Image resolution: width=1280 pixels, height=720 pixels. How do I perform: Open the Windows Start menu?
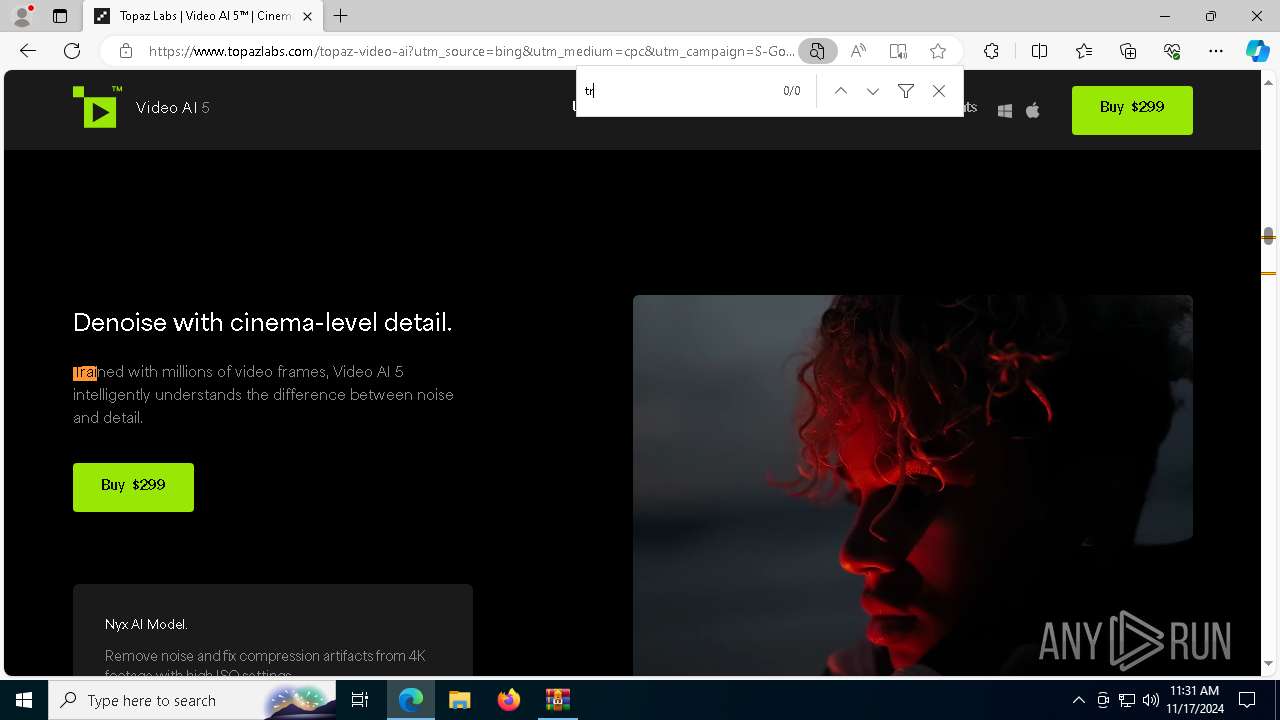[x=24, y=700]
